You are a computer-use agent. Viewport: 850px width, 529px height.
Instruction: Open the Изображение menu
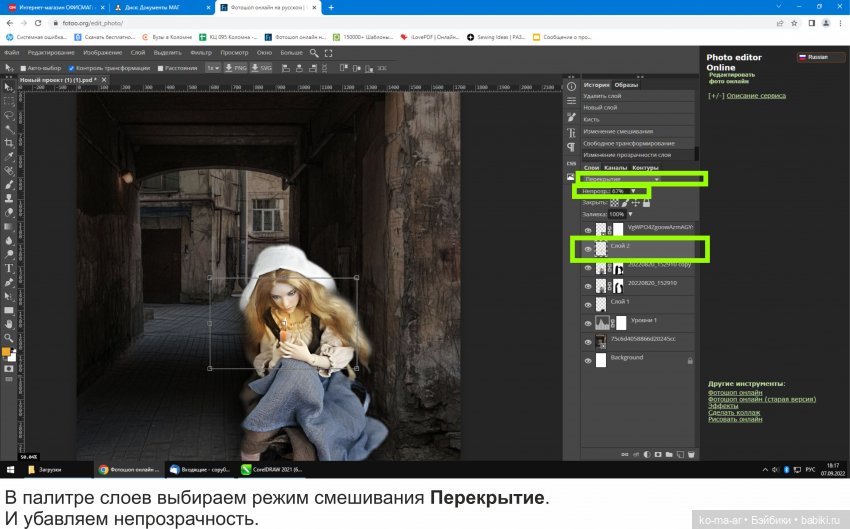coord(102,53)
